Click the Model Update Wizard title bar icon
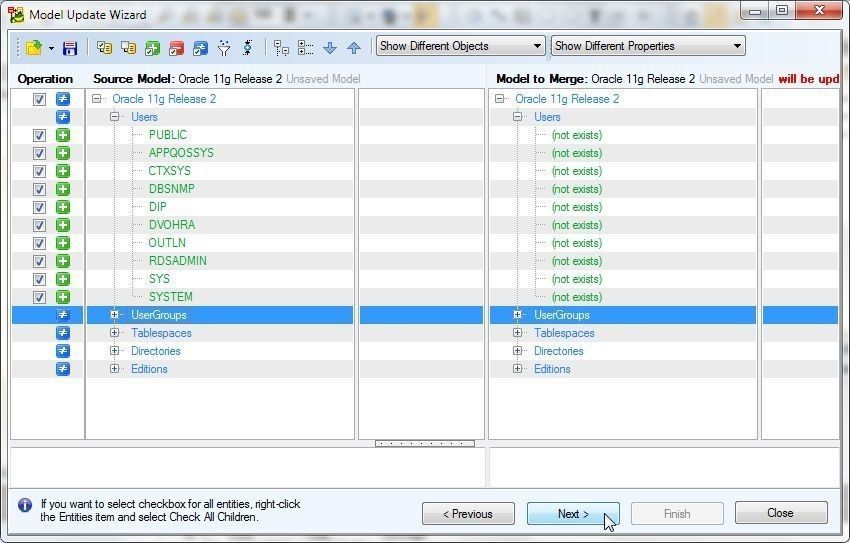 click(16, 15)
